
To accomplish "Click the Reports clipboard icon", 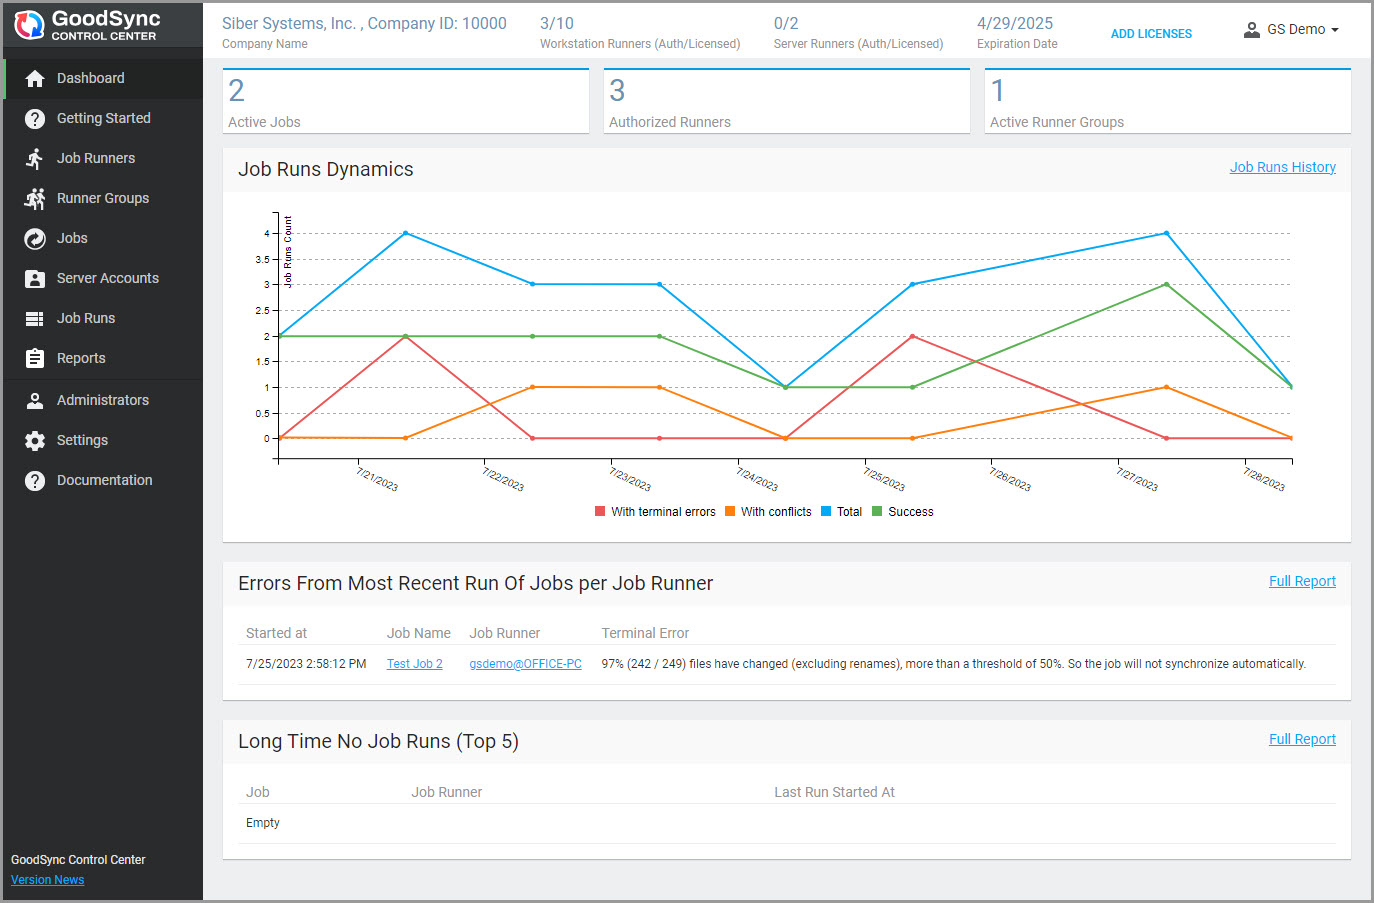I will point(35,359).
